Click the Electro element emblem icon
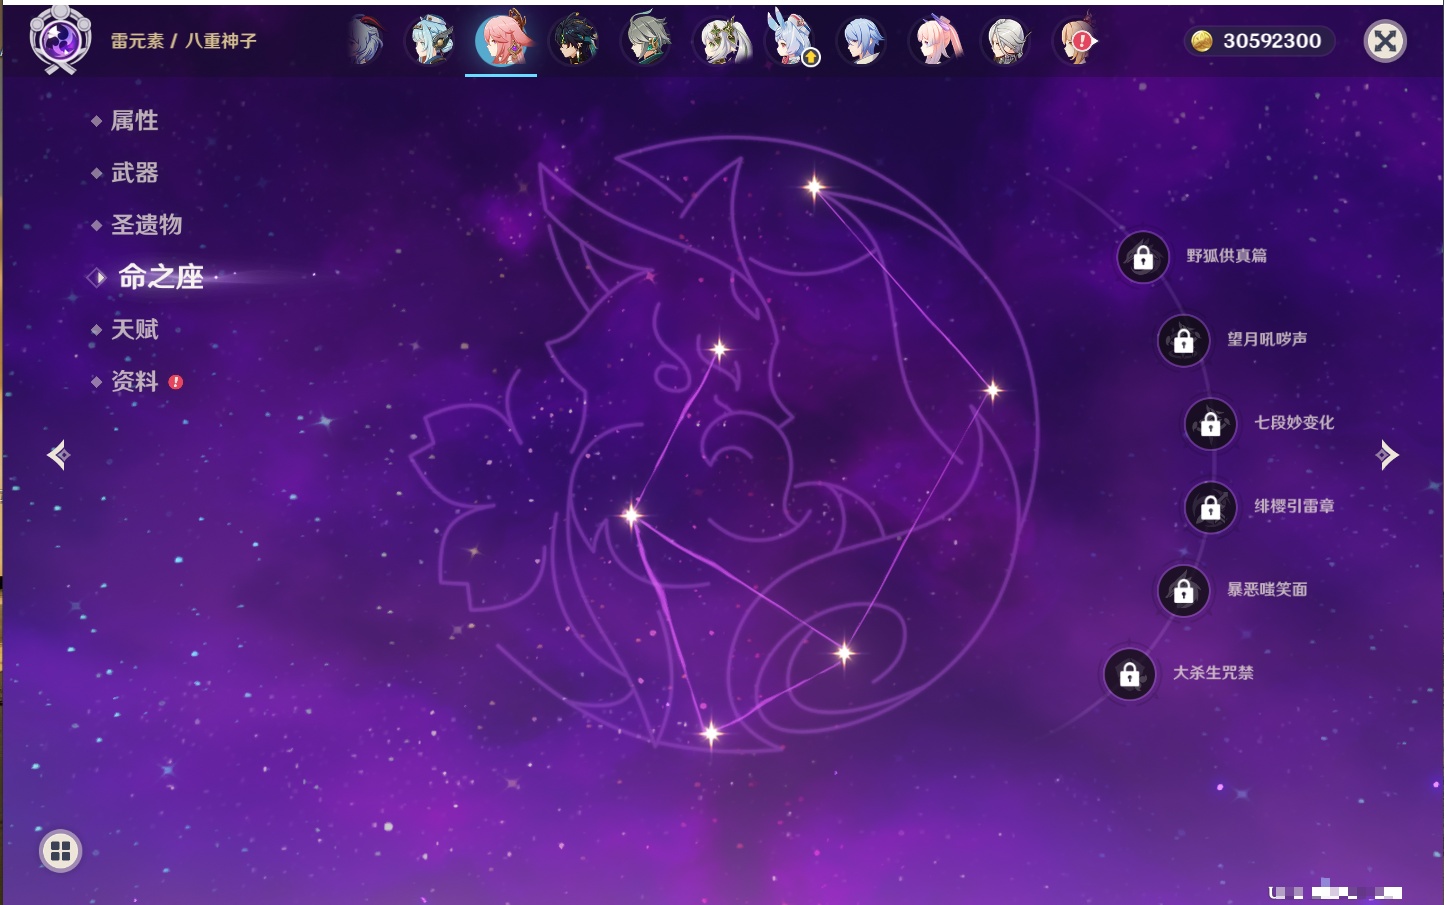 [60, 40]
